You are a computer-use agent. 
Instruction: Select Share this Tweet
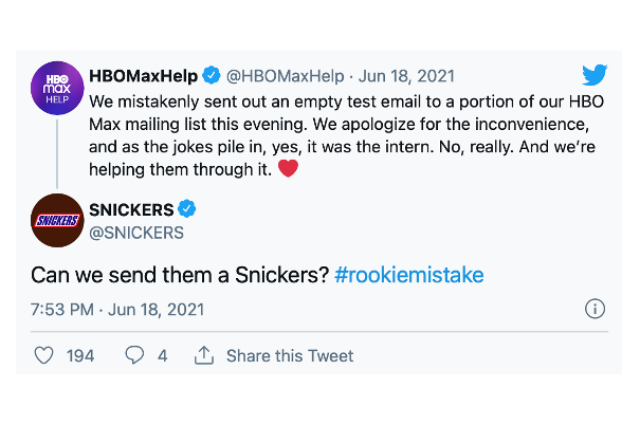coord(290,356)
